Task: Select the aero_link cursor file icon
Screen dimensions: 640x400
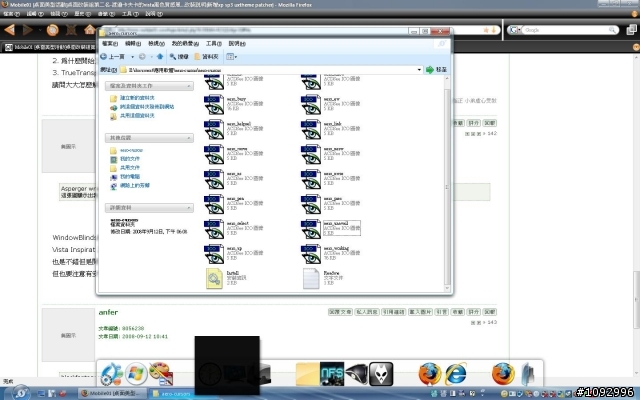Action: 311,129
